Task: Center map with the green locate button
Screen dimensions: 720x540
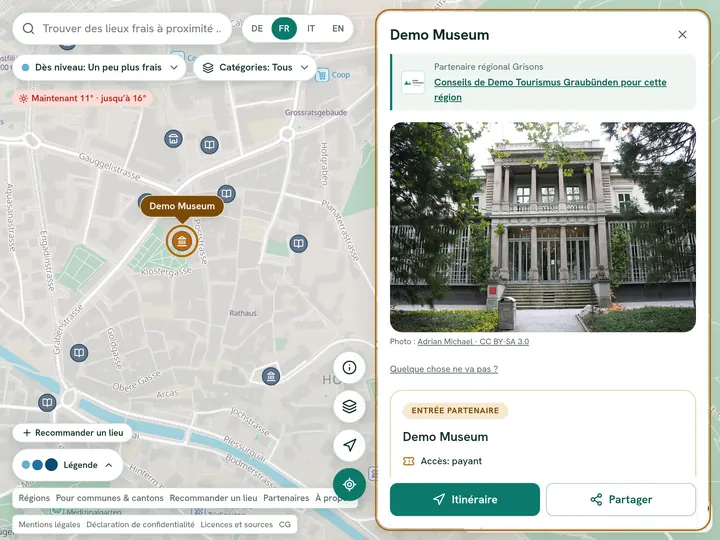Action: coord(349,484)
